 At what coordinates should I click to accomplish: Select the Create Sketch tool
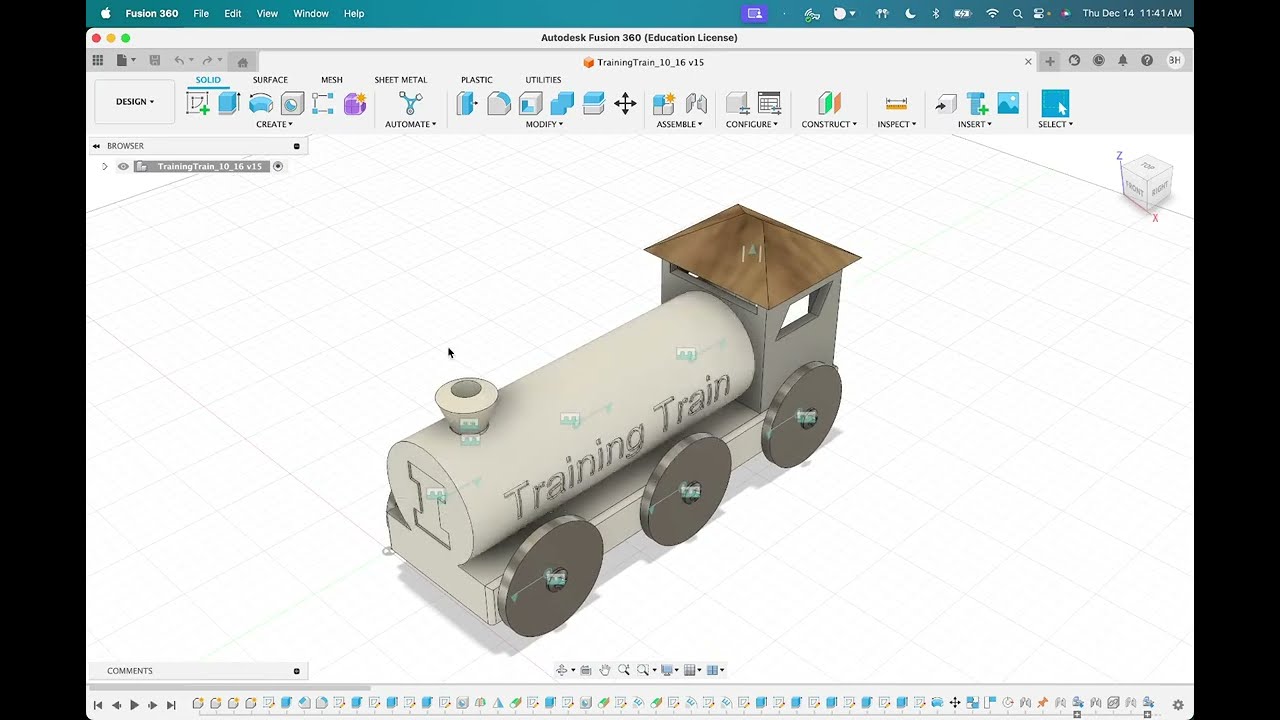198,103
